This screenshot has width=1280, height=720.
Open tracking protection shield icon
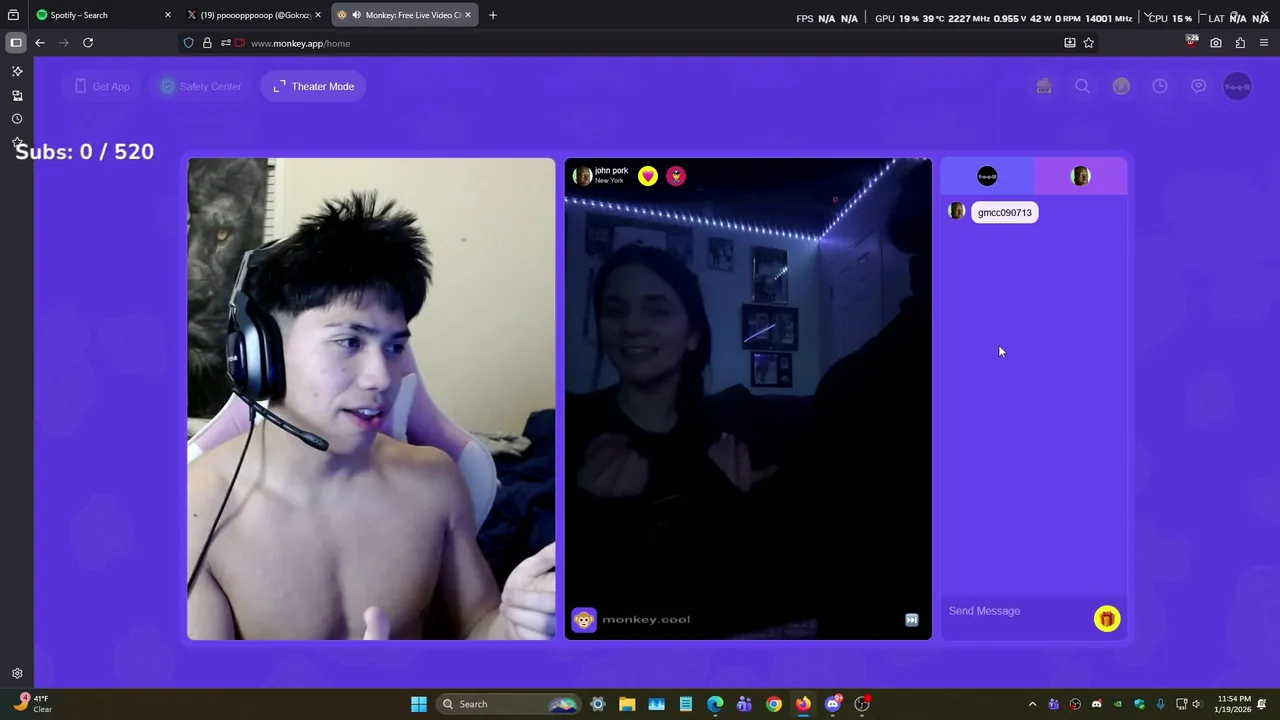(188, 43)
